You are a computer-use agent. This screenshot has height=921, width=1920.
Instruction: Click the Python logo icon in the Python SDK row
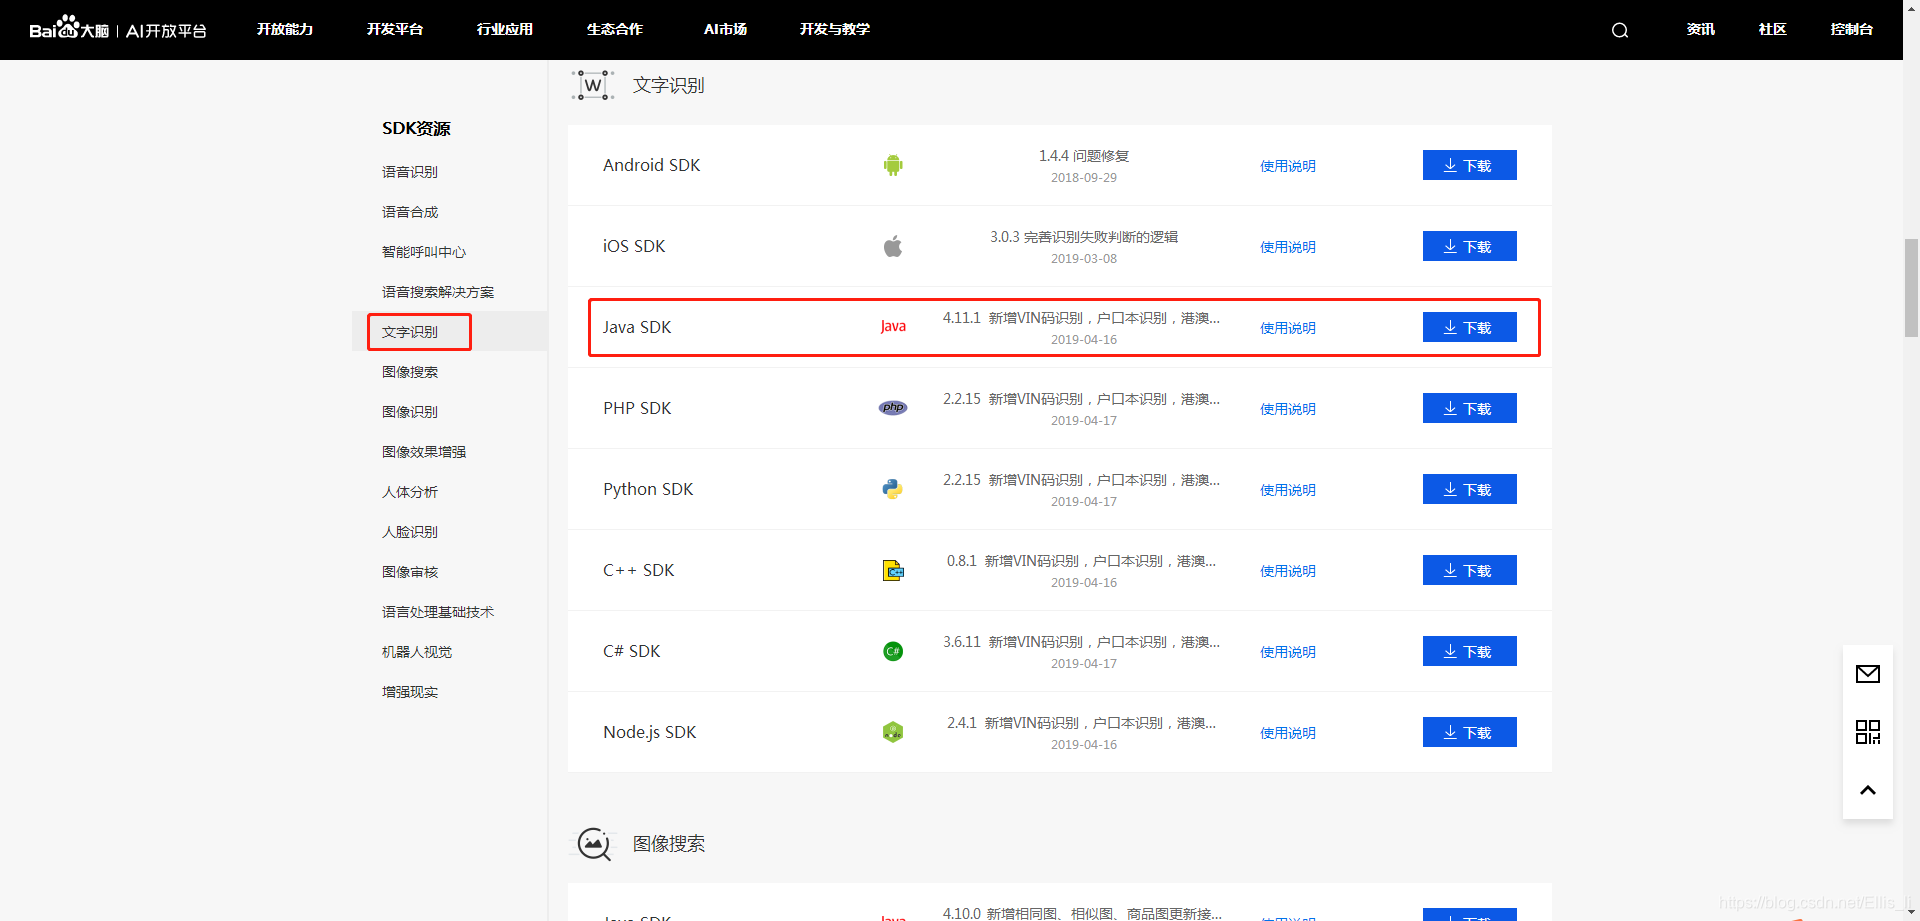(x=893, y=489)
